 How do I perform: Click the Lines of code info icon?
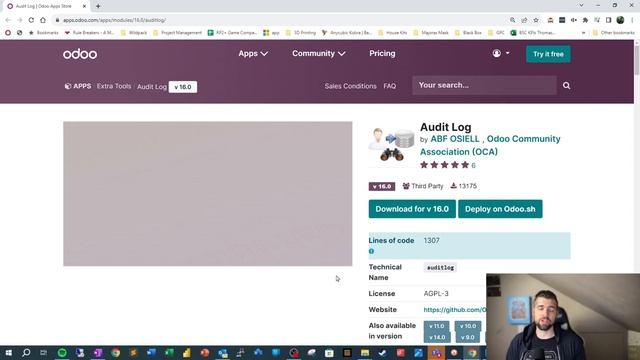[371, 251]
